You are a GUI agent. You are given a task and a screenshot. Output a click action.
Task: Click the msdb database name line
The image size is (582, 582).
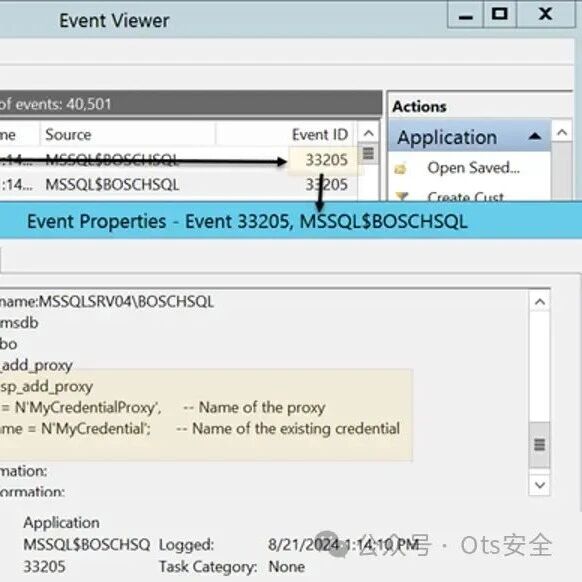(x=19, y=323)
